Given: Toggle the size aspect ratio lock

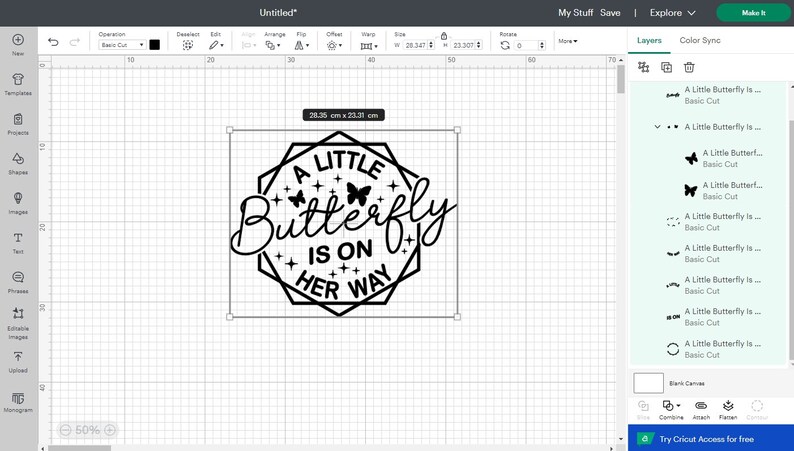Looking at the screenshot, I should (444, 36).
